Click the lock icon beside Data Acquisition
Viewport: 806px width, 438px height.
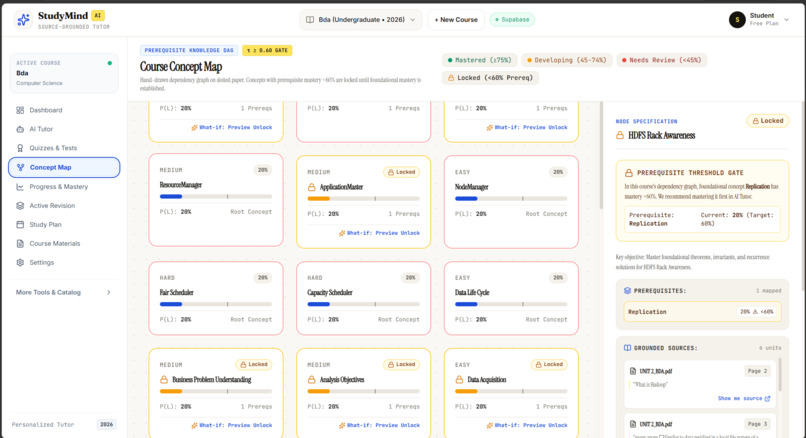coord(459,379)
